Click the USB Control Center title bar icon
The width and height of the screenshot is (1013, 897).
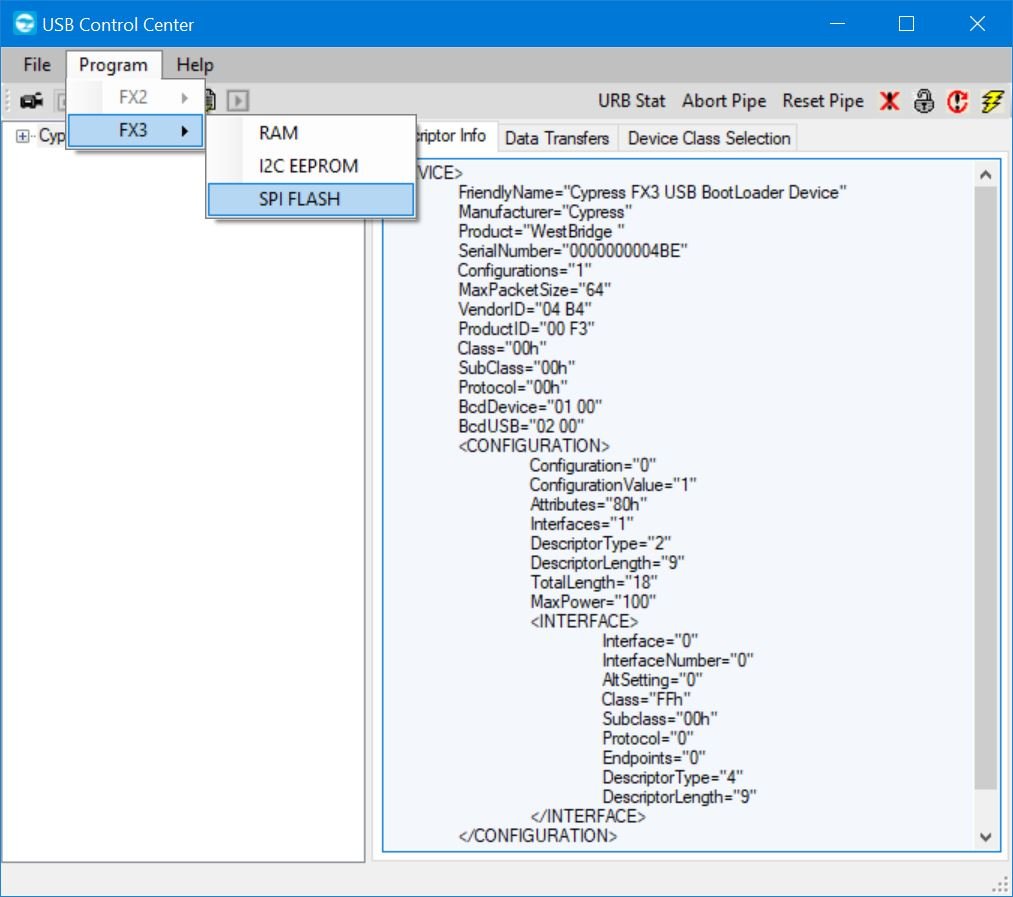click(x=25, y=24)
